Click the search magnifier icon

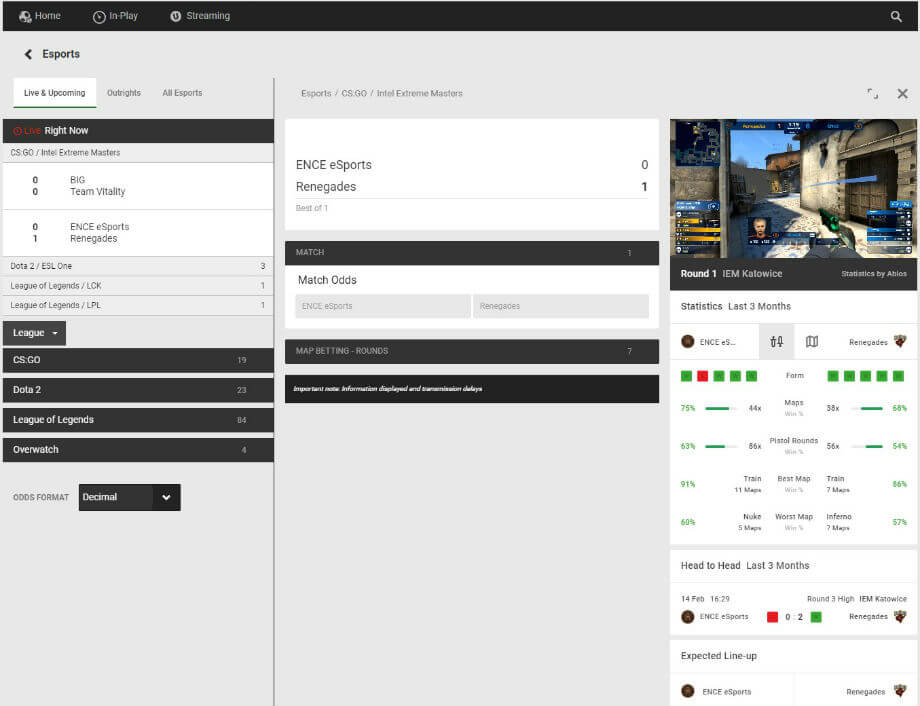click(896, 17)
